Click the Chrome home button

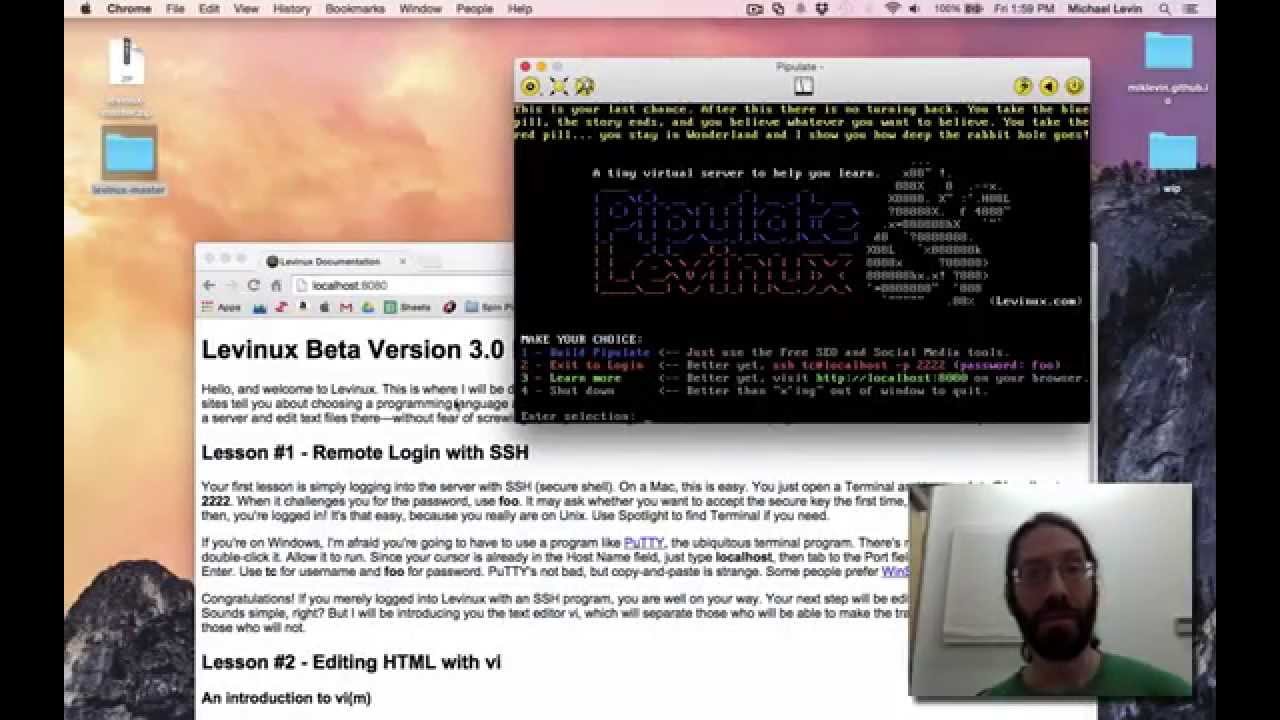(x=276, y=285)
